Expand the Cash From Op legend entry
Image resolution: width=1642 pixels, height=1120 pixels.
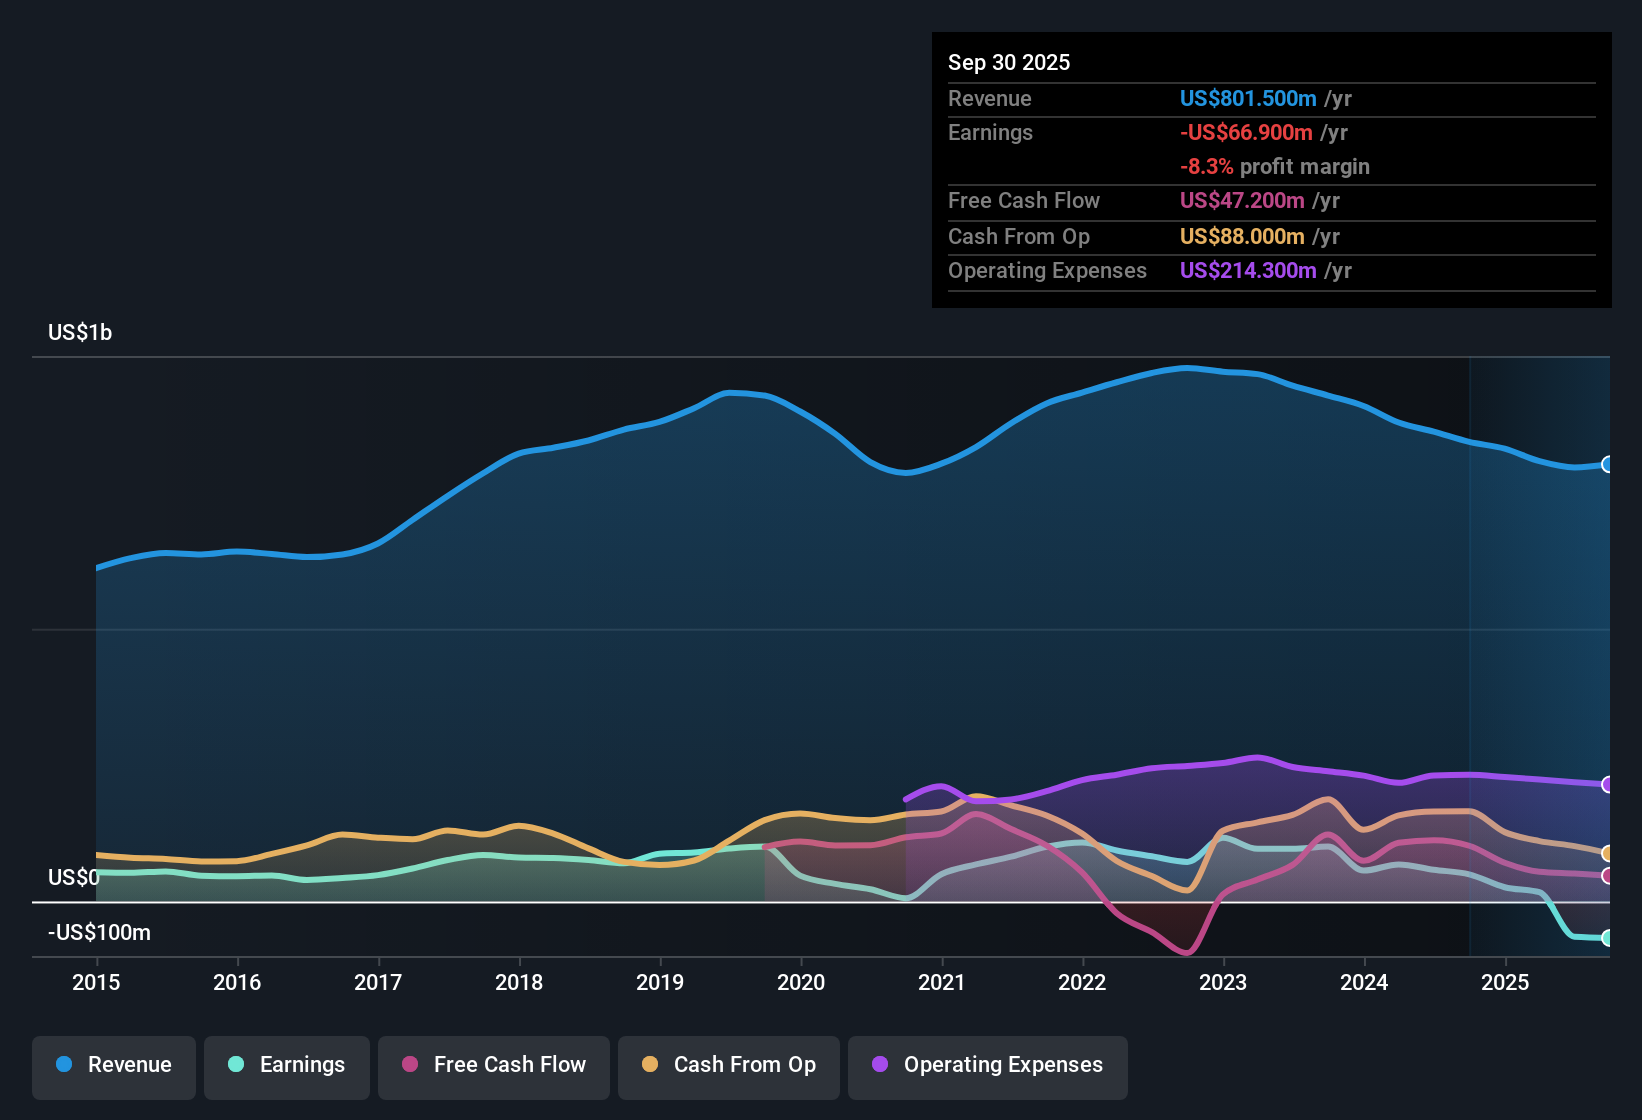[x=728, y=1065]
